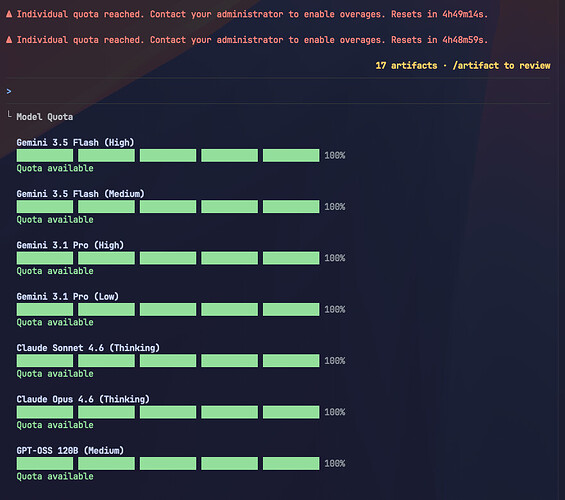This screenshot has height=500, width=565.
Task: Click the 'Gemini 3.1 Pro (Low)' label
Action: point(68,296)
